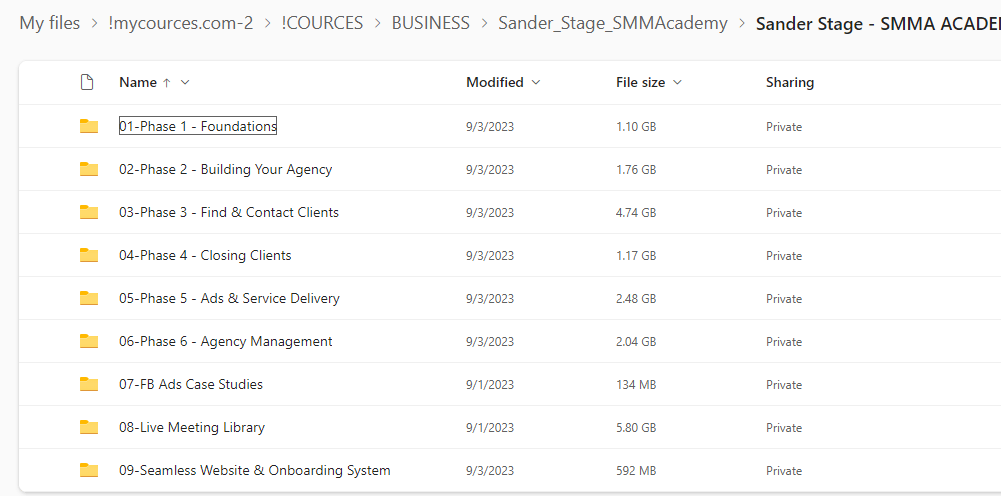Click folder icon for 01-Phase 1 - Foundations
Screen dimensions: 1001x496
[x=89, y=126]
